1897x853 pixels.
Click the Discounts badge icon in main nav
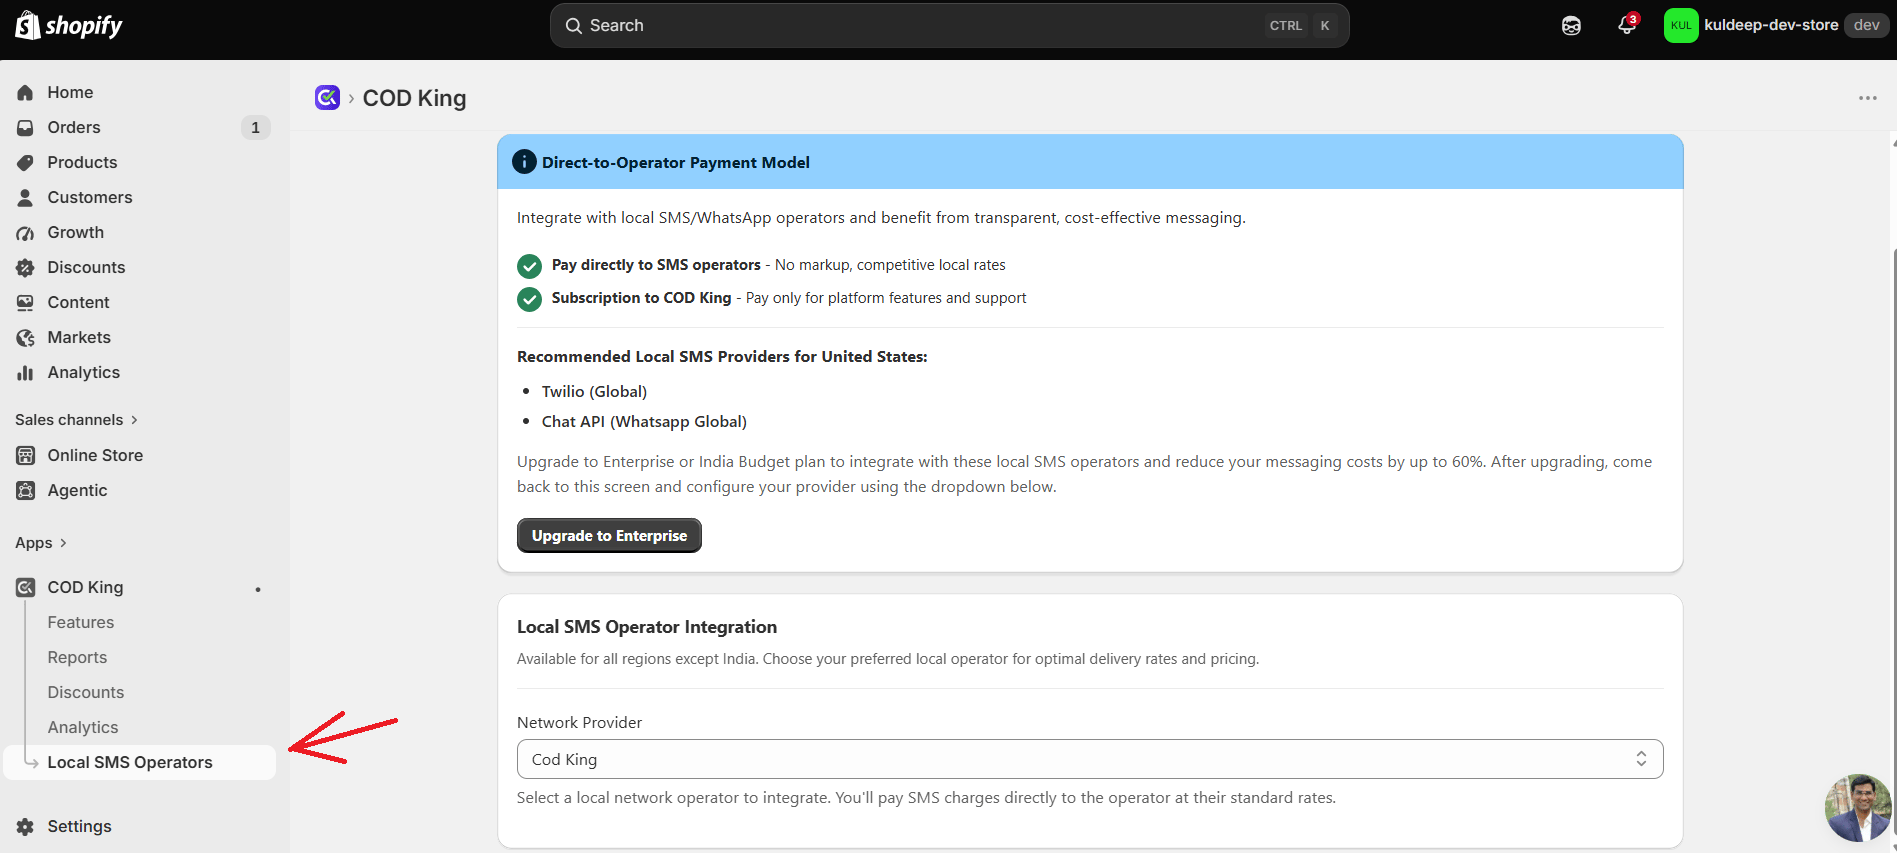26,267
